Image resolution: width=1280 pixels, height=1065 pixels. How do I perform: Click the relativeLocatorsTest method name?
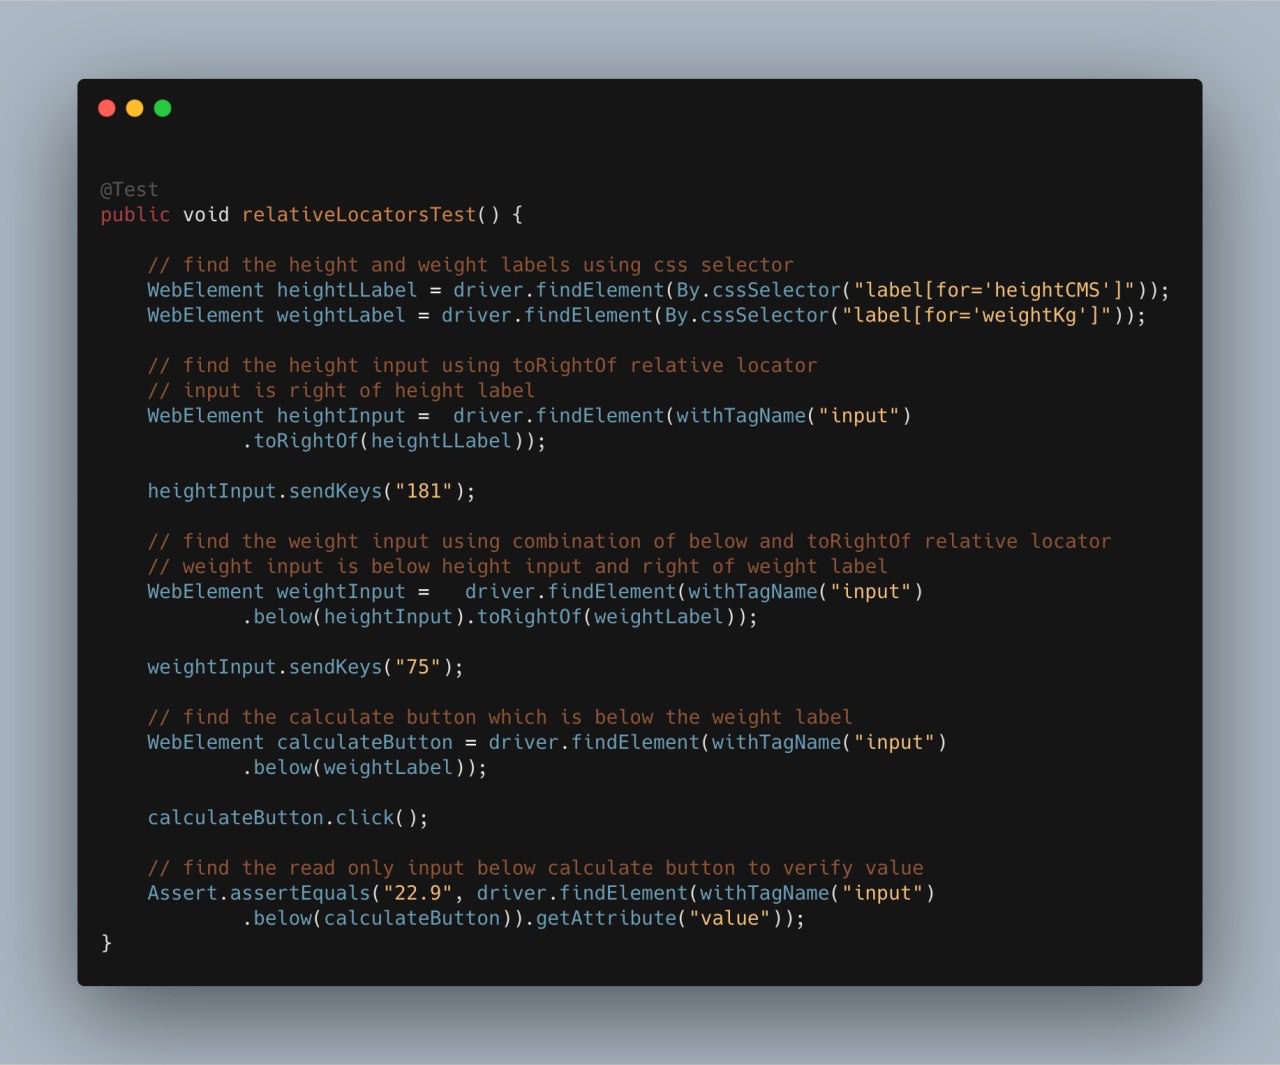[359, 214]
